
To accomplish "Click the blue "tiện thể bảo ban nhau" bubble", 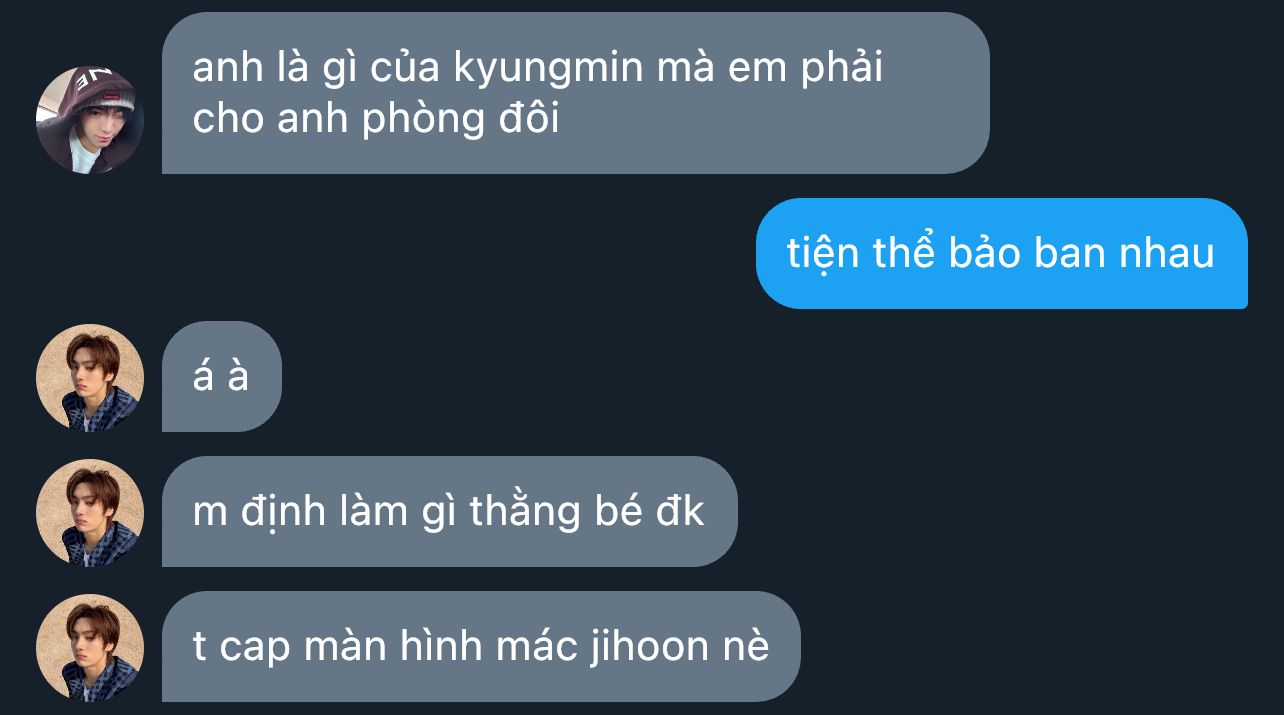I will pyautogui.click(x=1001, y=253).
